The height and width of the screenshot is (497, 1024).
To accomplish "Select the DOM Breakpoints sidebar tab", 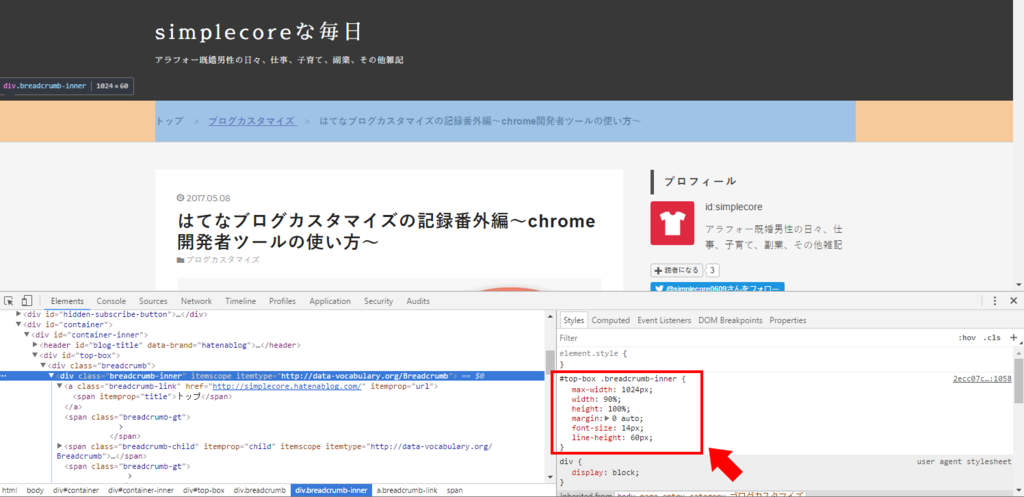I will pos(730,320).
